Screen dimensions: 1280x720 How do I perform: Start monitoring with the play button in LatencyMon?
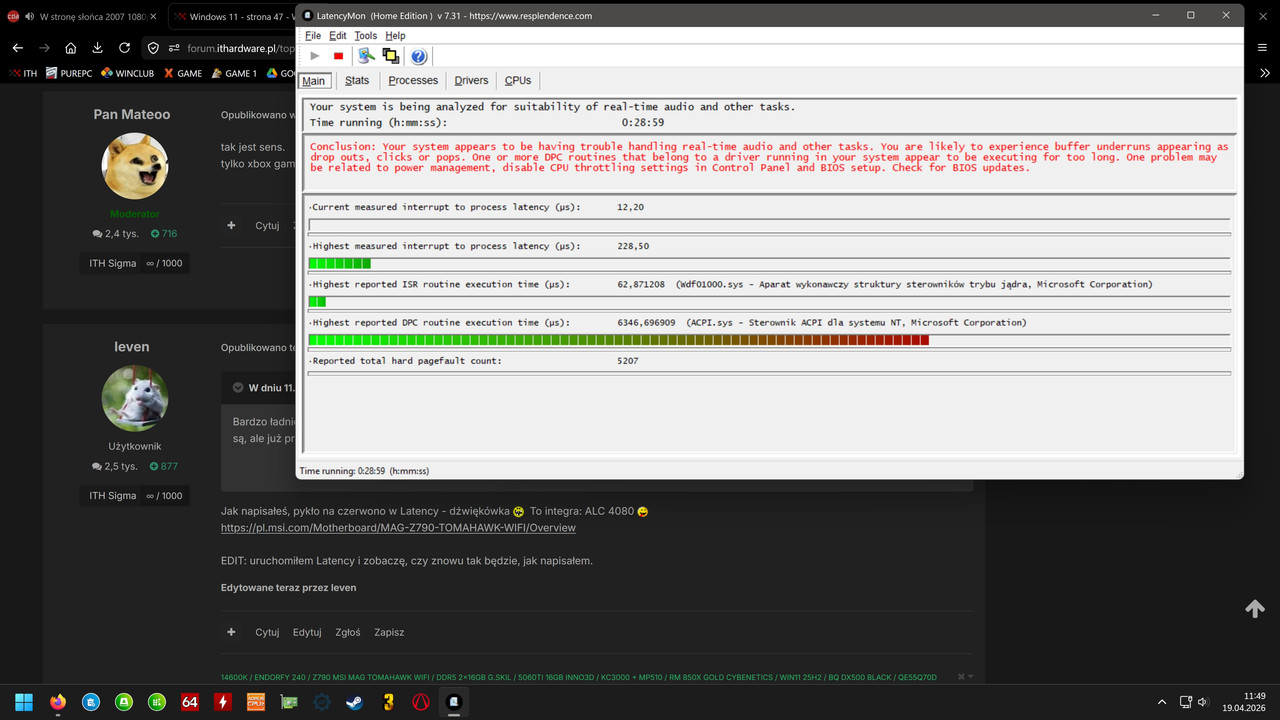tap(315, 56)
